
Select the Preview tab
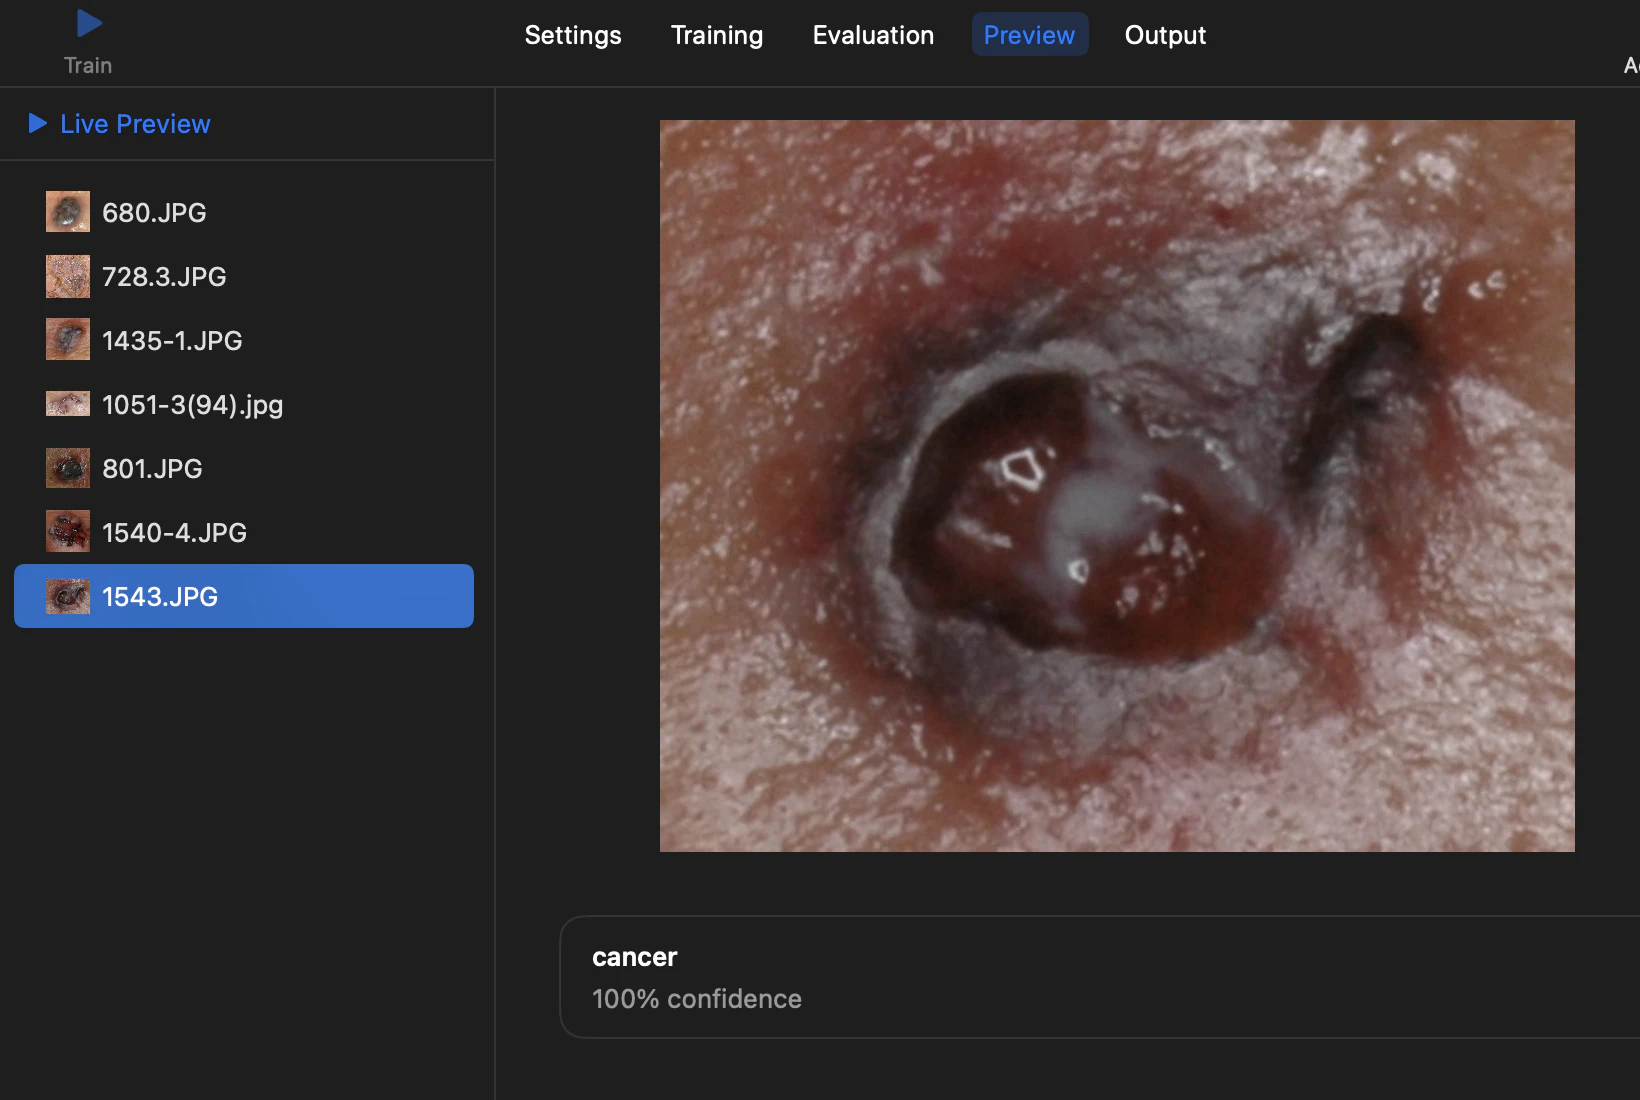(1030, 35)
